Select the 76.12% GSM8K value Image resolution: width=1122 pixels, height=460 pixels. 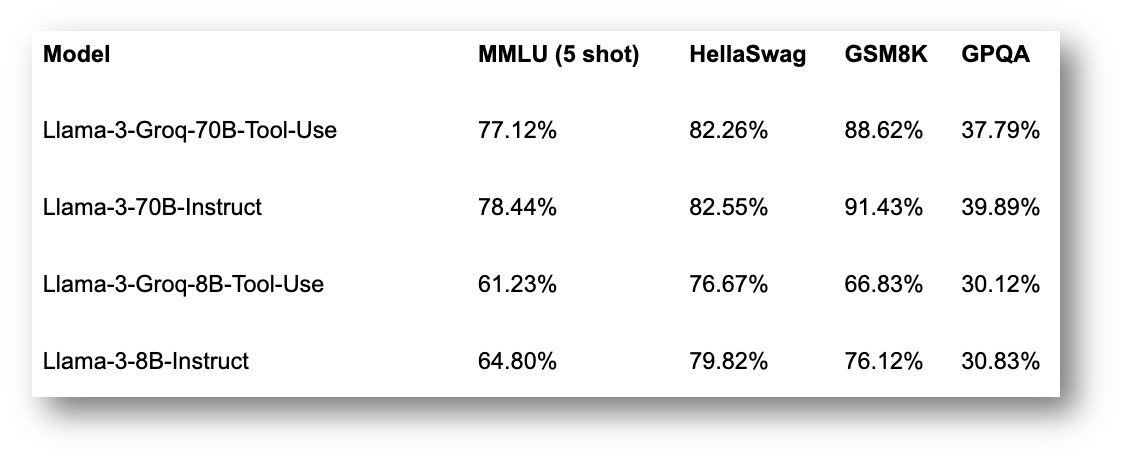point(883,360)
